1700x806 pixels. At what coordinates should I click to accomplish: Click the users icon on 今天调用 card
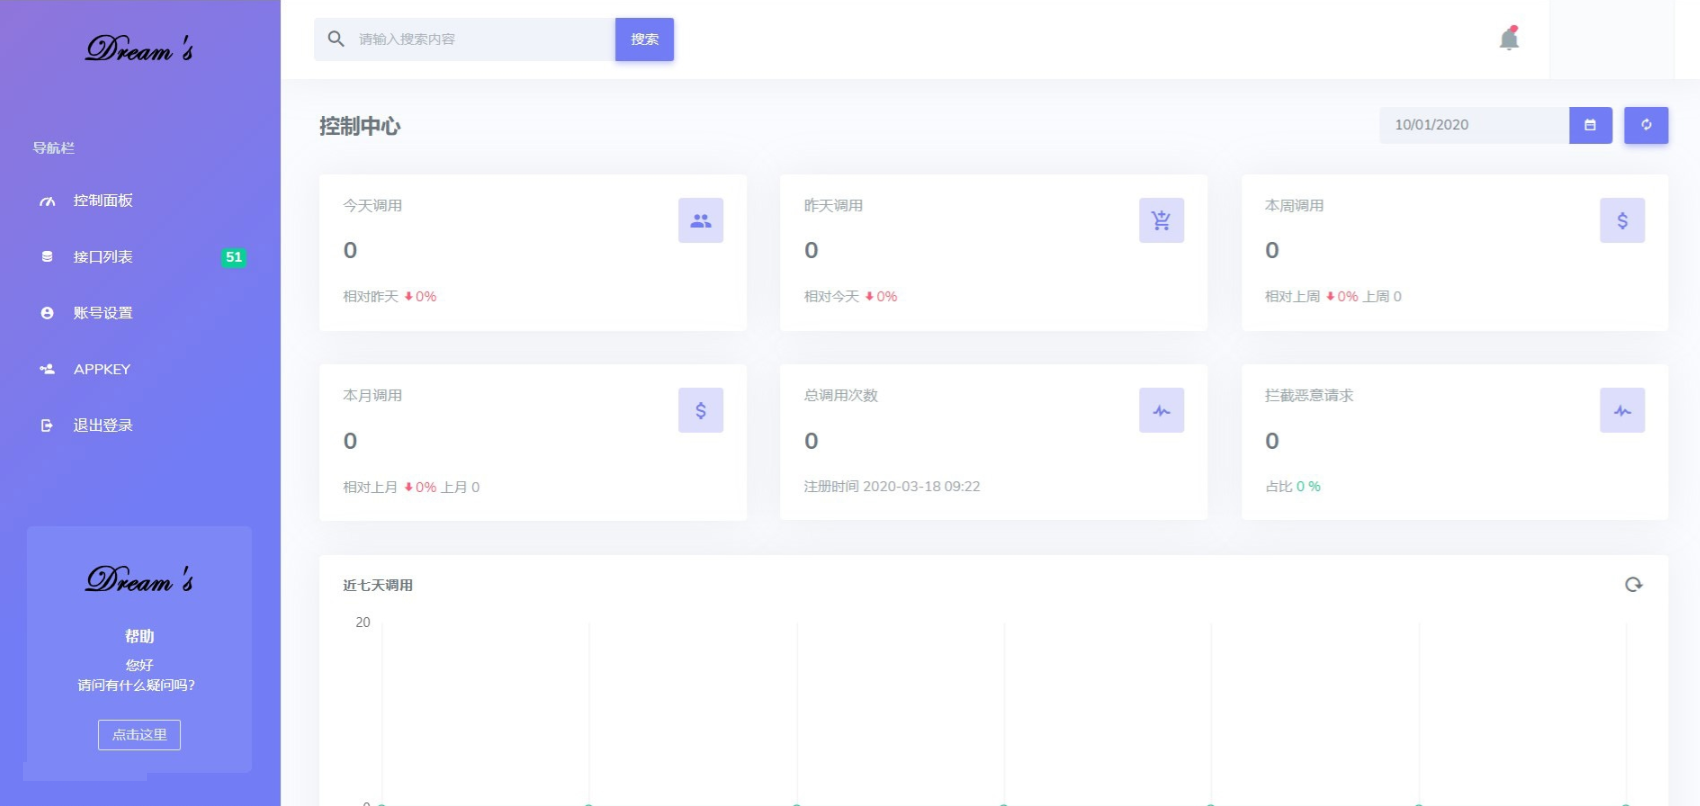coord(700,220)
